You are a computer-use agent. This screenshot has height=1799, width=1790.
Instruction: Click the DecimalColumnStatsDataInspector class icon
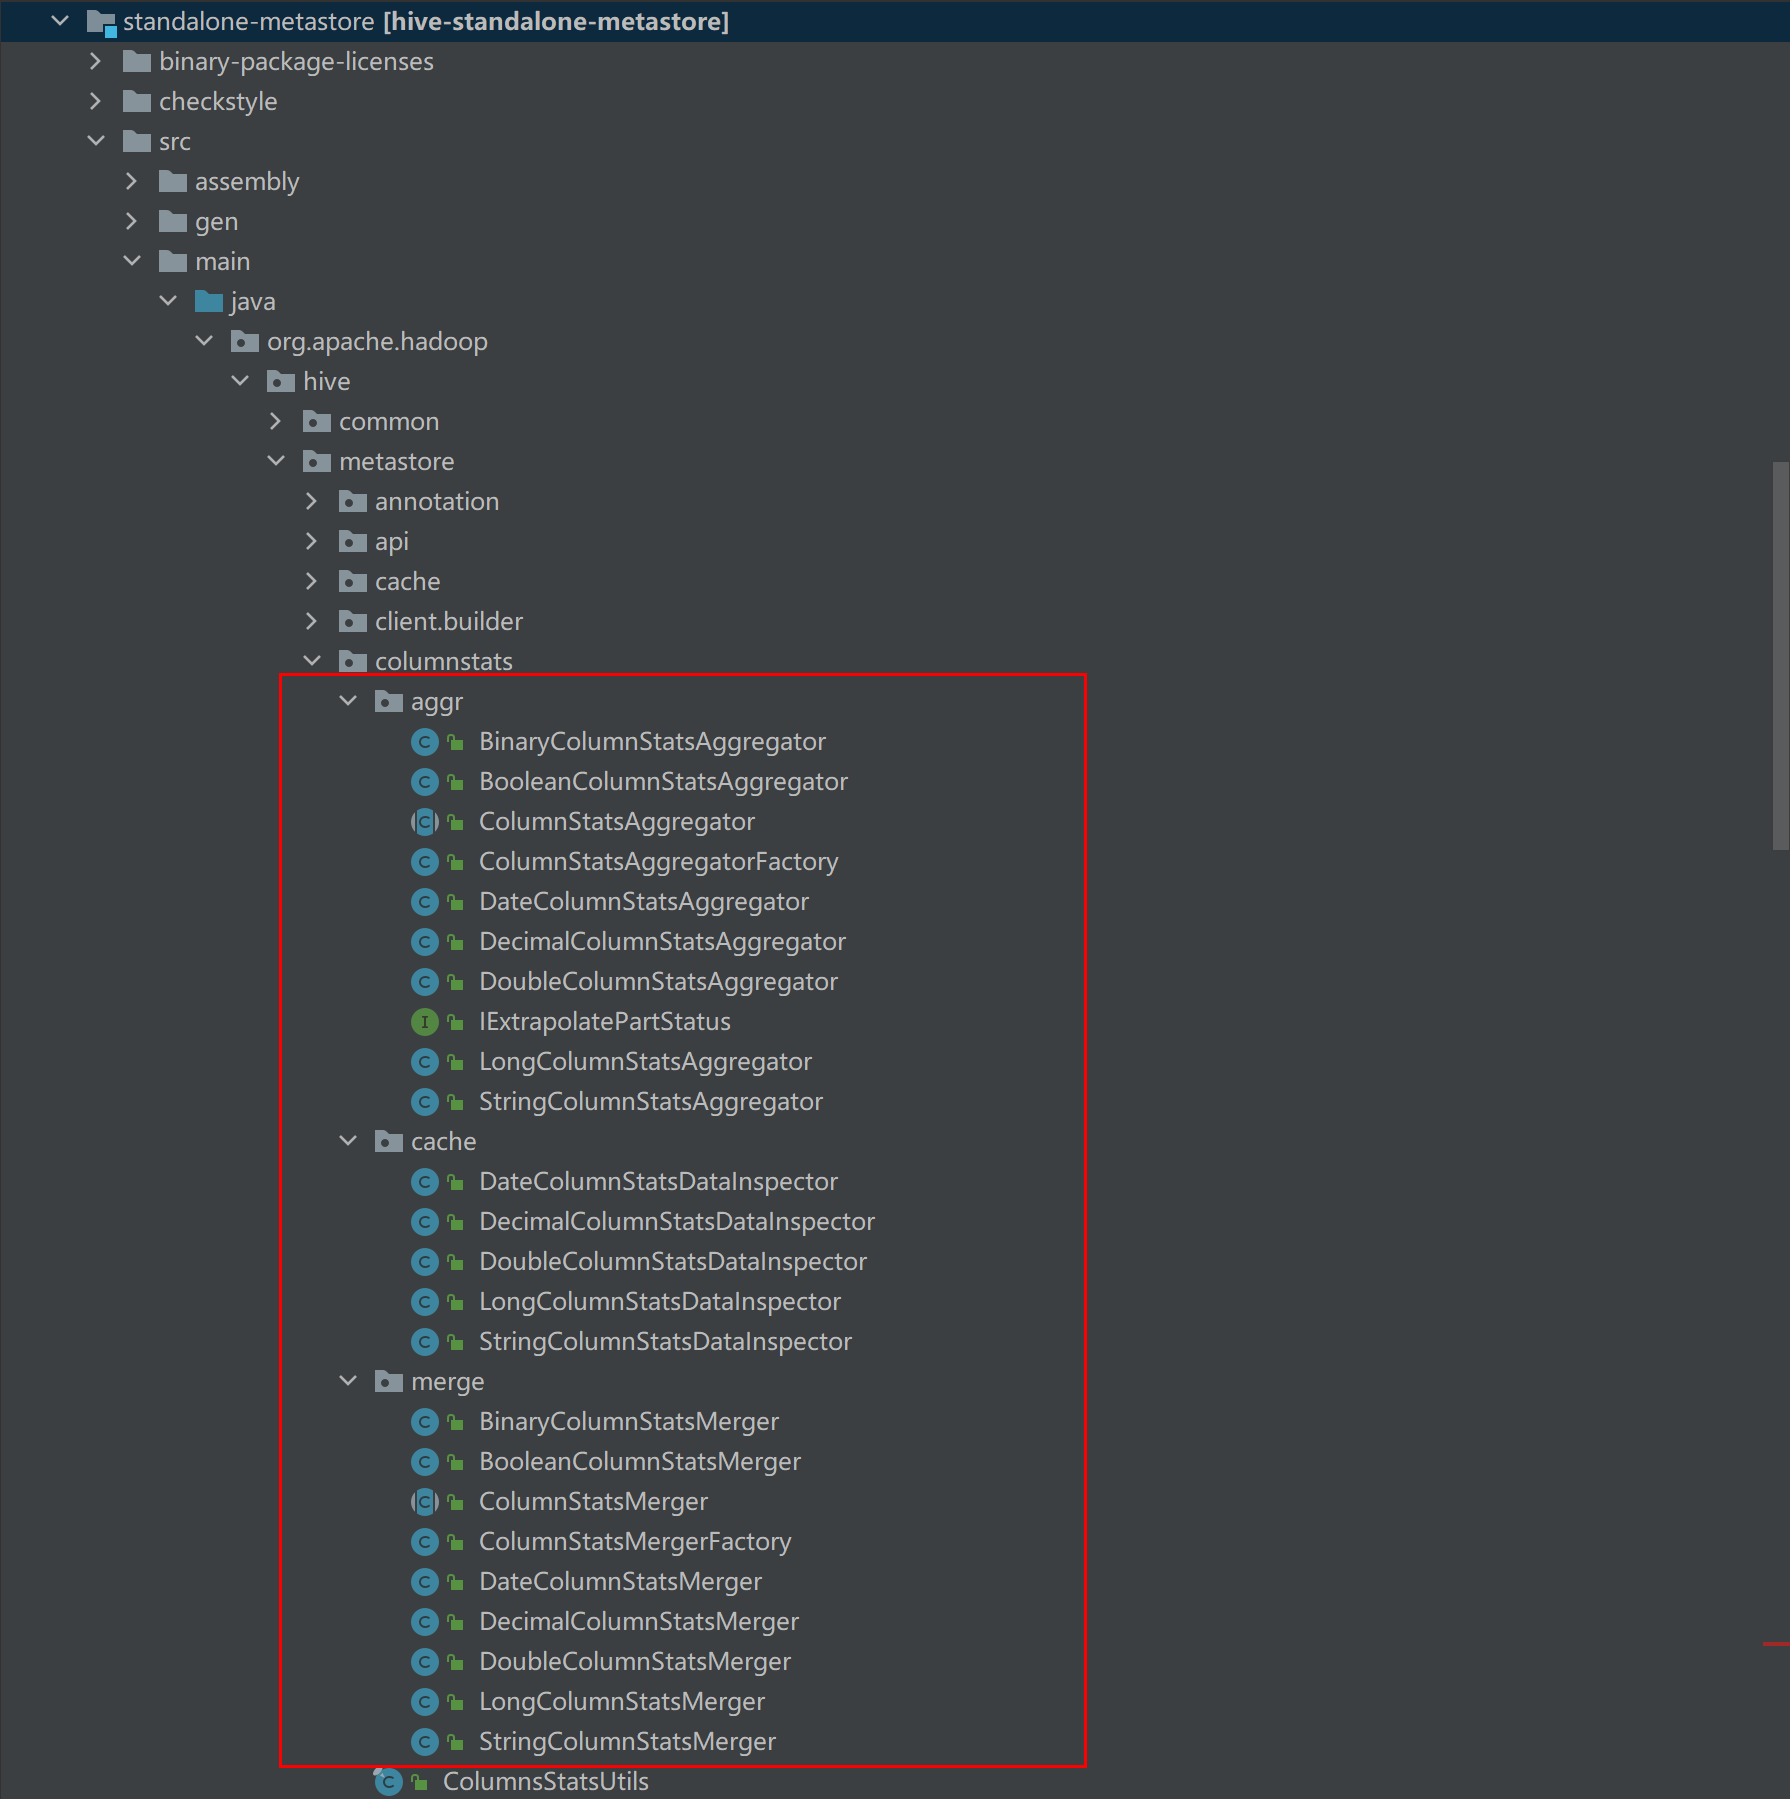(425, 1222)
